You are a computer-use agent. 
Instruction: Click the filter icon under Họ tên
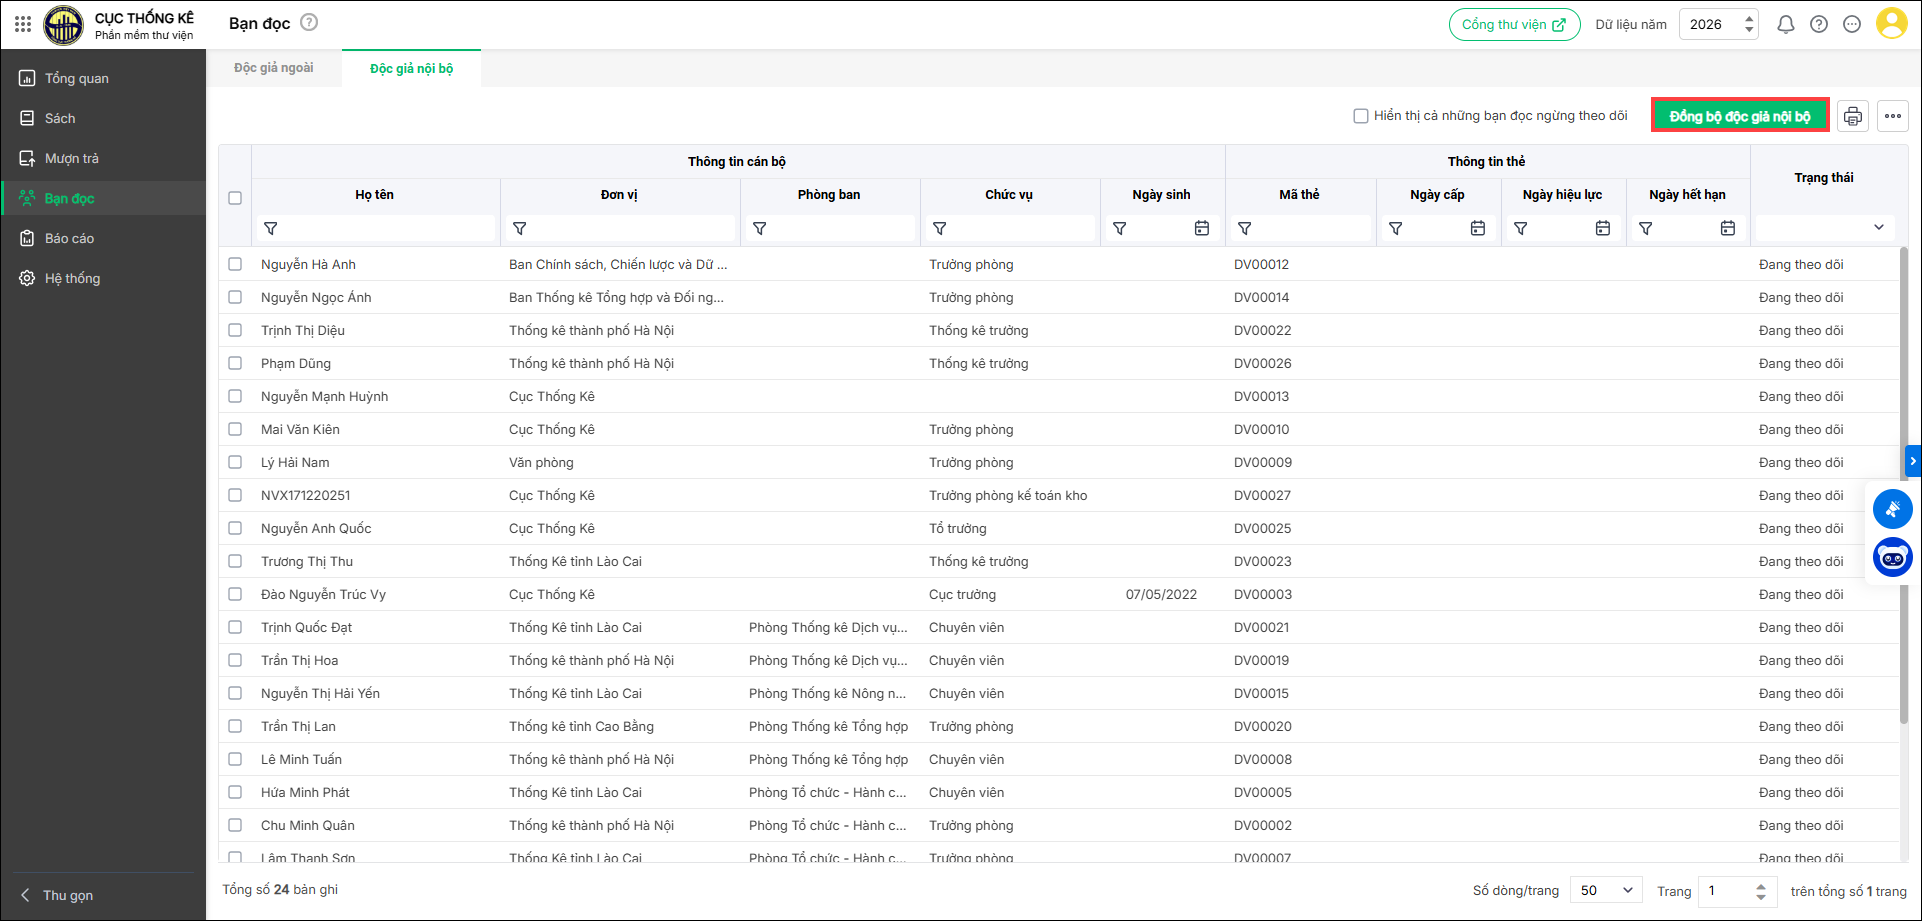click(270, 229)
